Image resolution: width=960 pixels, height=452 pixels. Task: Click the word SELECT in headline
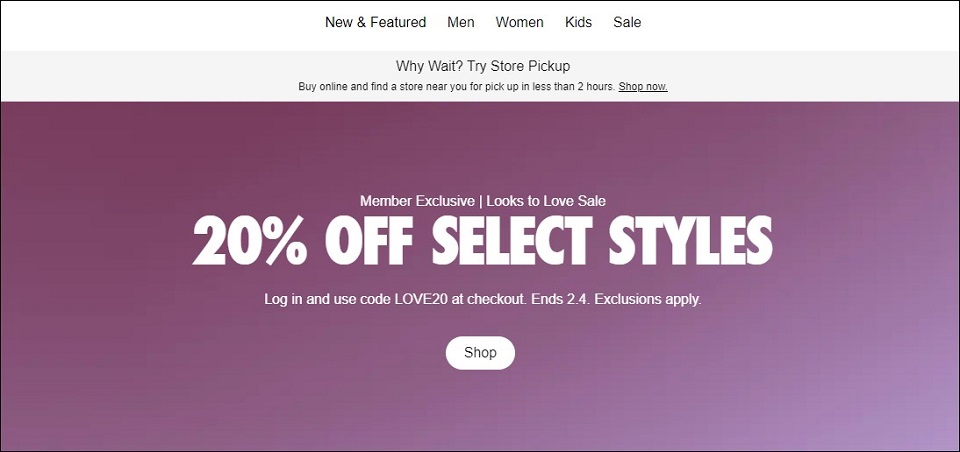[x=512, y=241]
